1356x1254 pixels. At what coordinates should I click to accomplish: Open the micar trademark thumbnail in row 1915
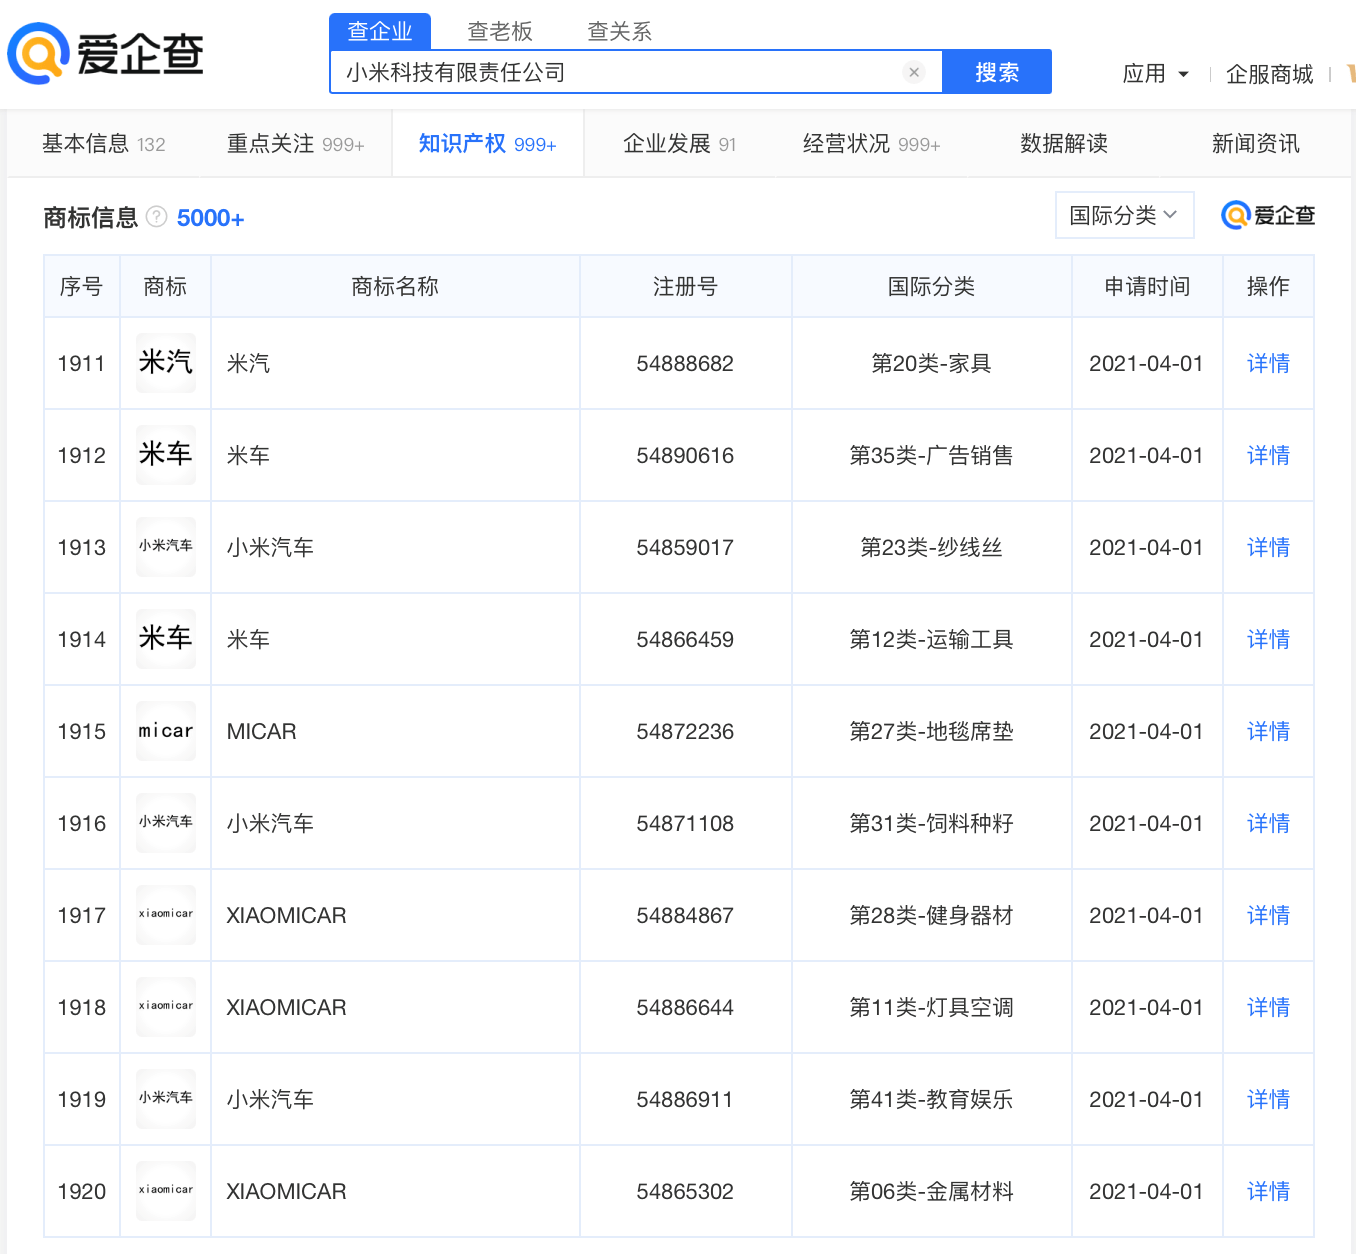tap(166, 731)
